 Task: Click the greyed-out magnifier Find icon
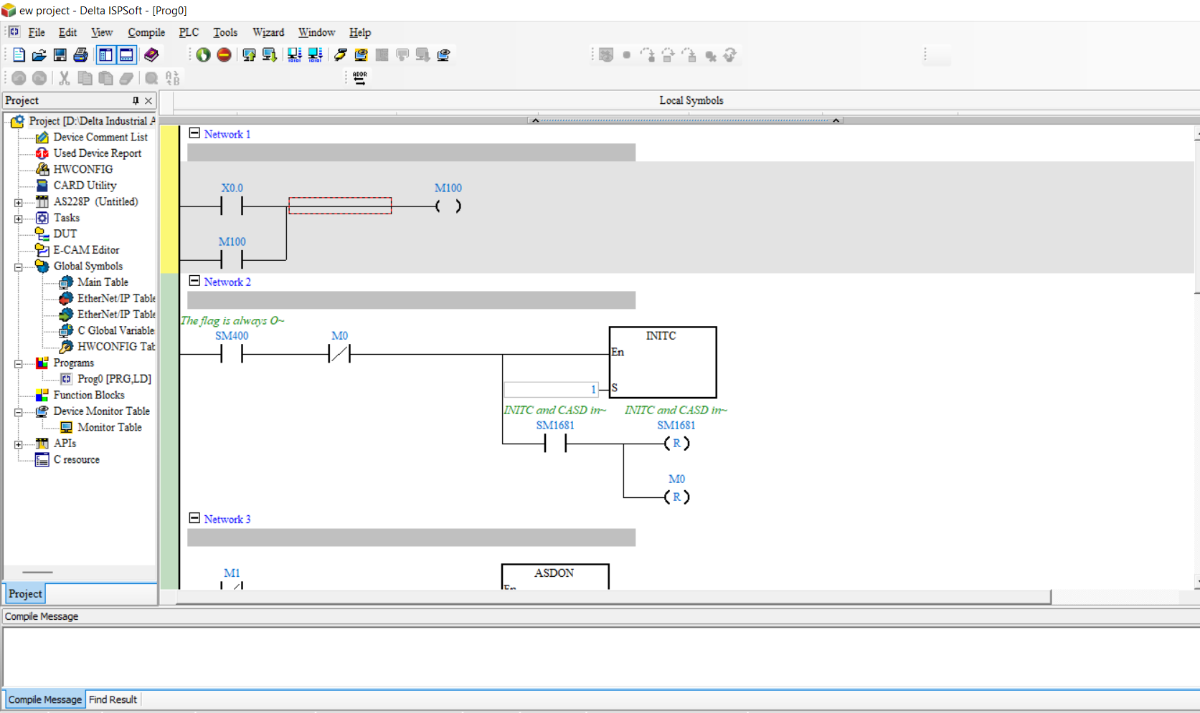151,77
